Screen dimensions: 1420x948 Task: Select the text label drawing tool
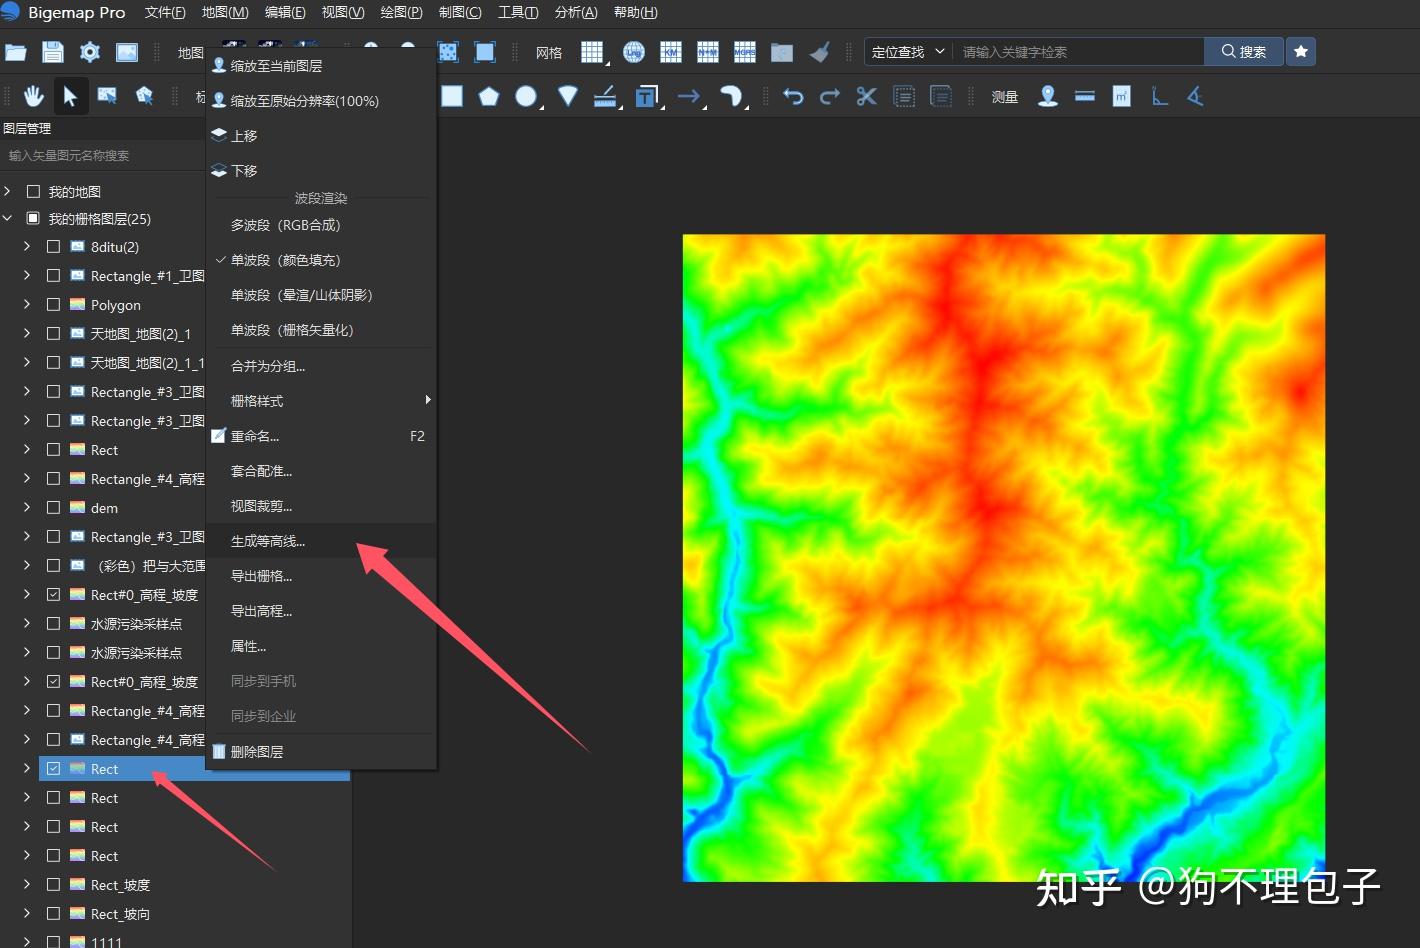(646, 96)
